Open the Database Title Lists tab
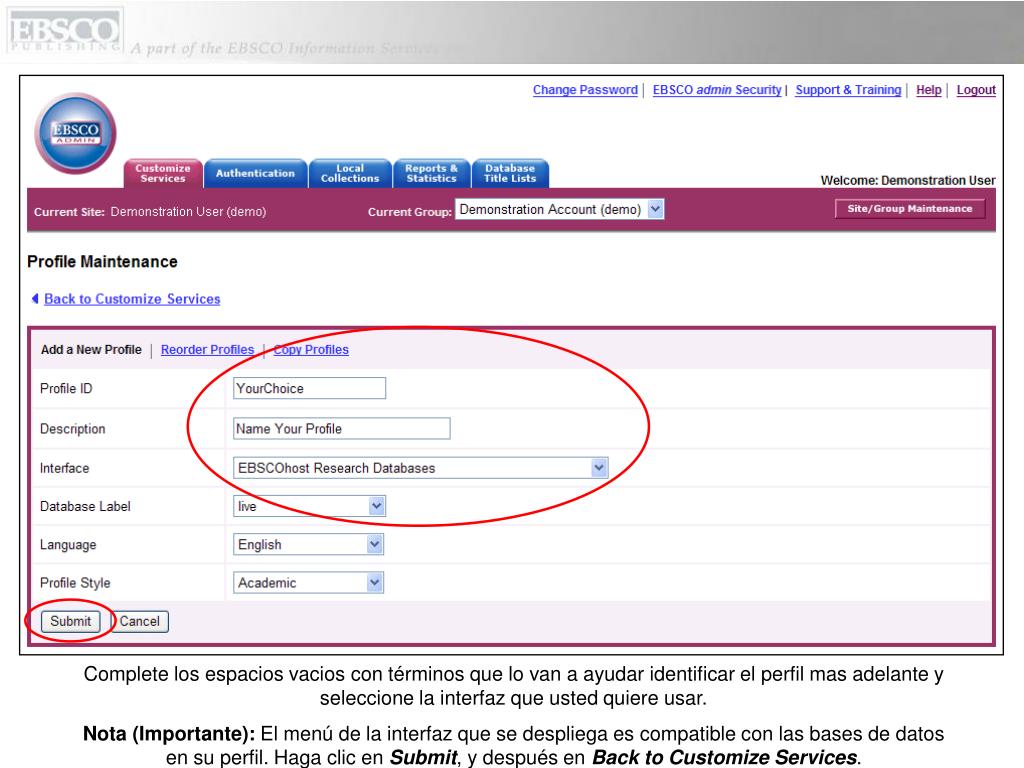1024x768 pixels. tap(510, 174)
